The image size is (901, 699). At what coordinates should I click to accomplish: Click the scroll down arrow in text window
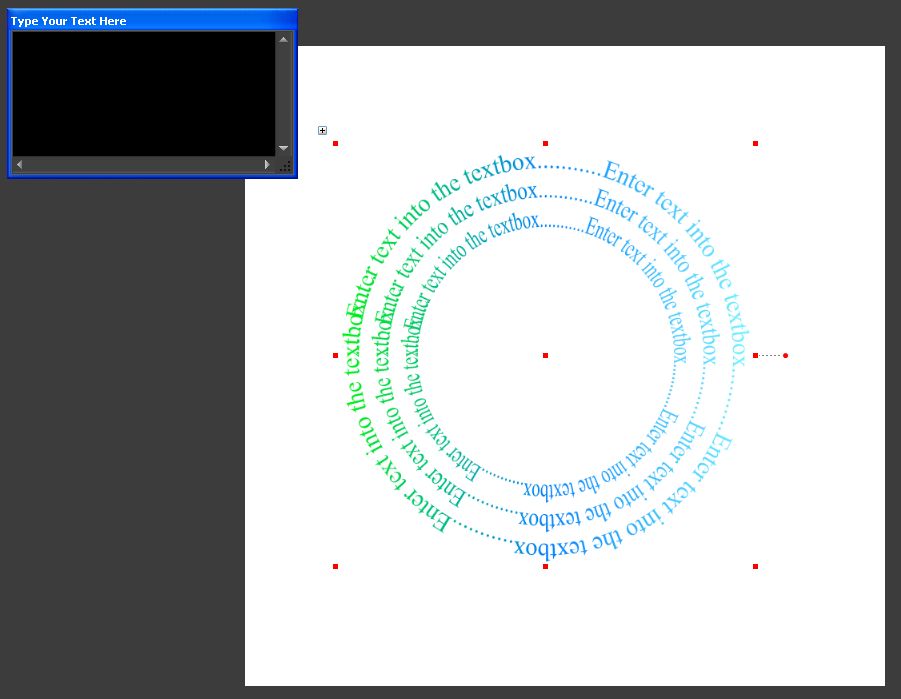(283, 147)
